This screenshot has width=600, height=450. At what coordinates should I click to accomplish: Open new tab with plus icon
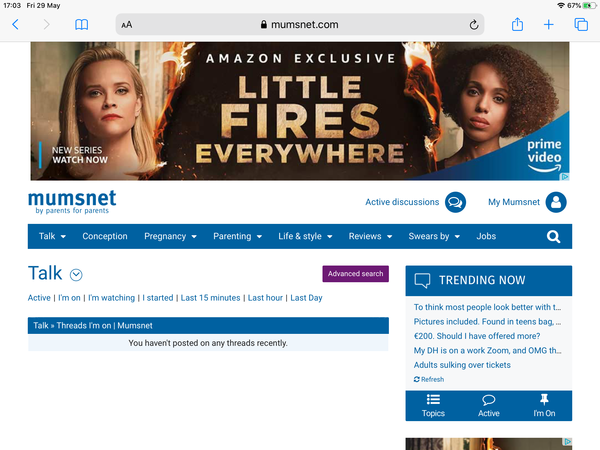[549, 24]
